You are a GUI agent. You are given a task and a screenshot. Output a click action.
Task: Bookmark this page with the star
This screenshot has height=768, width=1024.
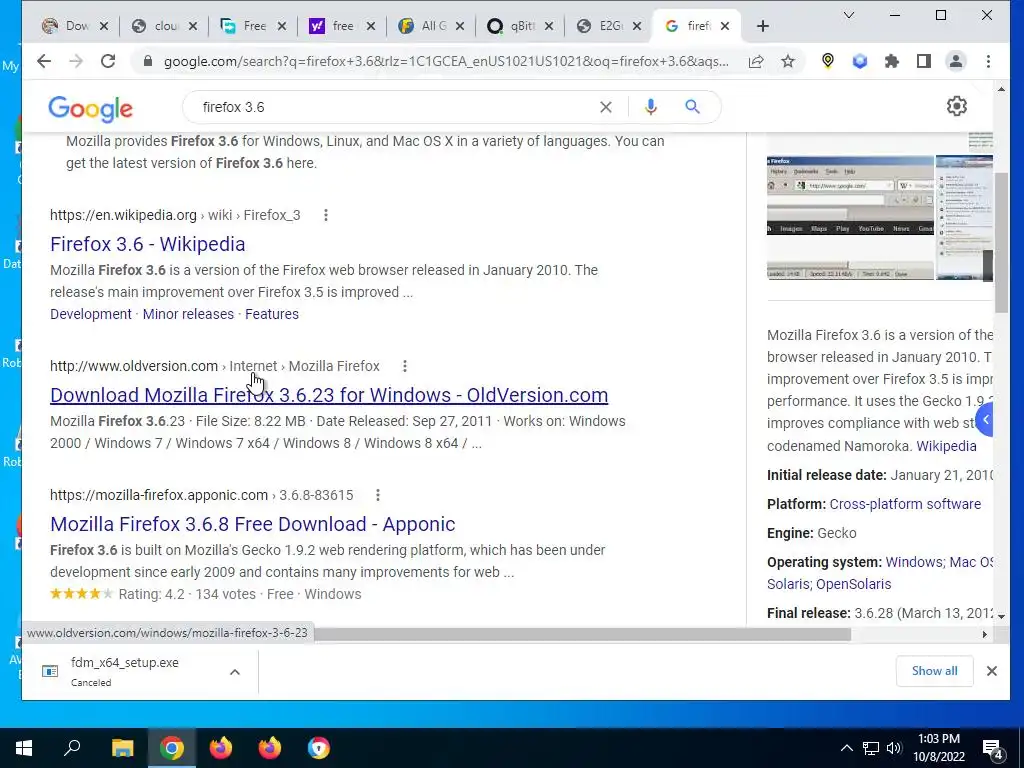(788, 61)
